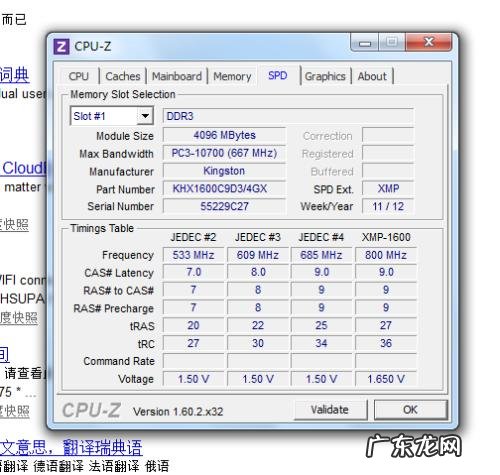Click the OK button
This screenshot has width=500, height=475.
pyautogui.click(x=410, y=409)
